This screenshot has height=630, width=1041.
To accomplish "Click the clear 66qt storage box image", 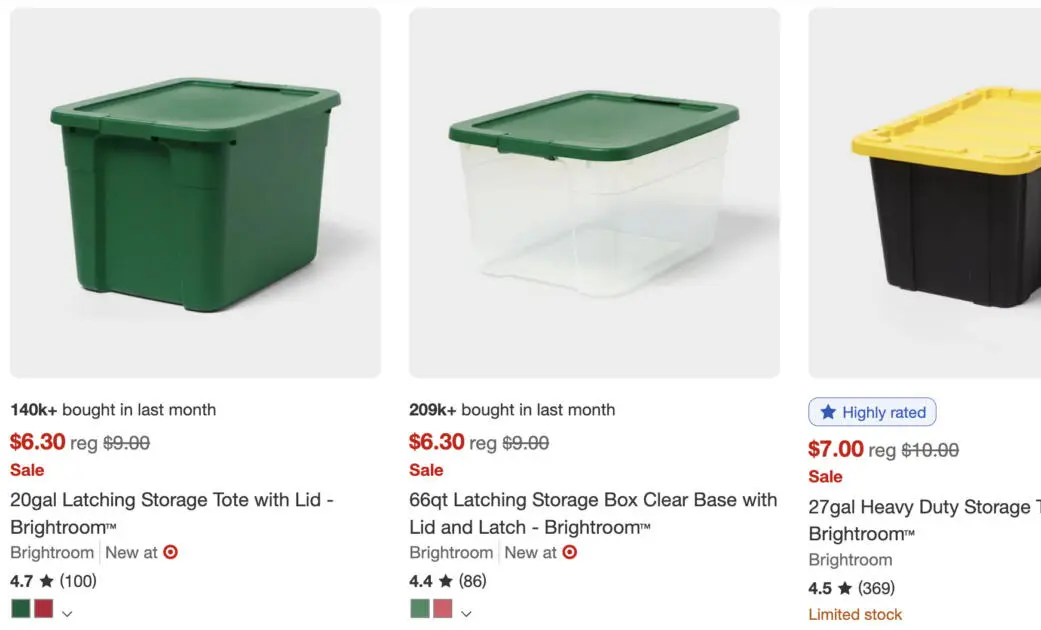I will click(594, 193).
